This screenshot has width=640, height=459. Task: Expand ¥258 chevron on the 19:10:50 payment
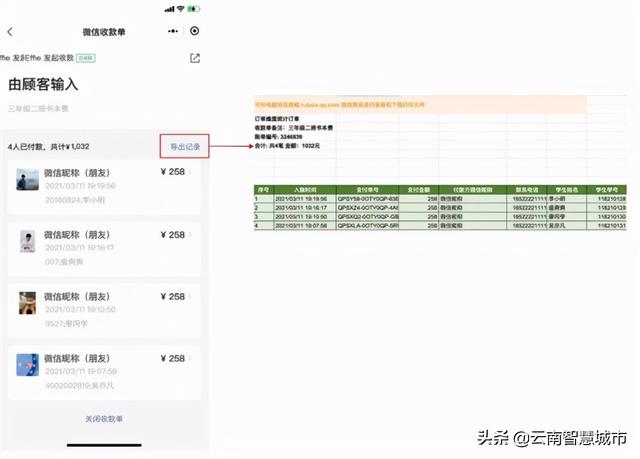(x=190, y=297)
